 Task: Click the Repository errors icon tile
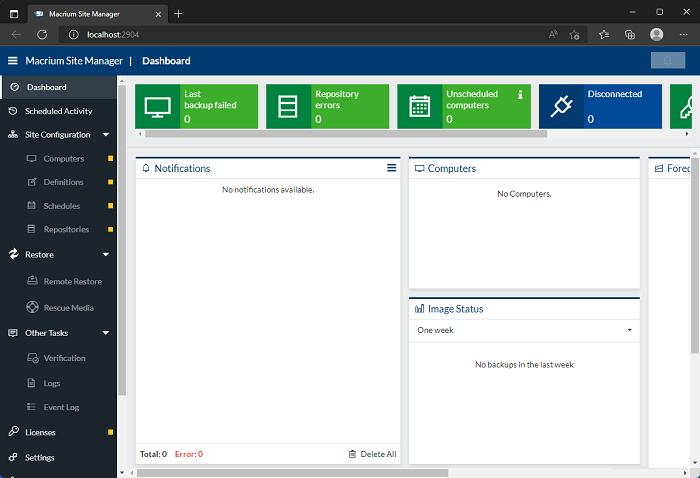click(x=288, y=106)
